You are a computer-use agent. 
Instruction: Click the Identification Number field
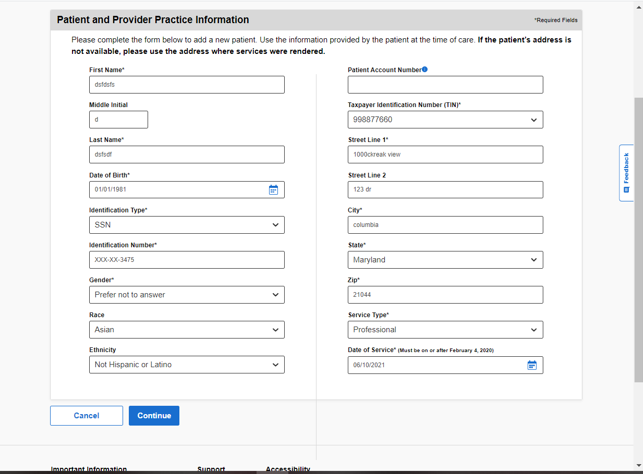(186, 260)
